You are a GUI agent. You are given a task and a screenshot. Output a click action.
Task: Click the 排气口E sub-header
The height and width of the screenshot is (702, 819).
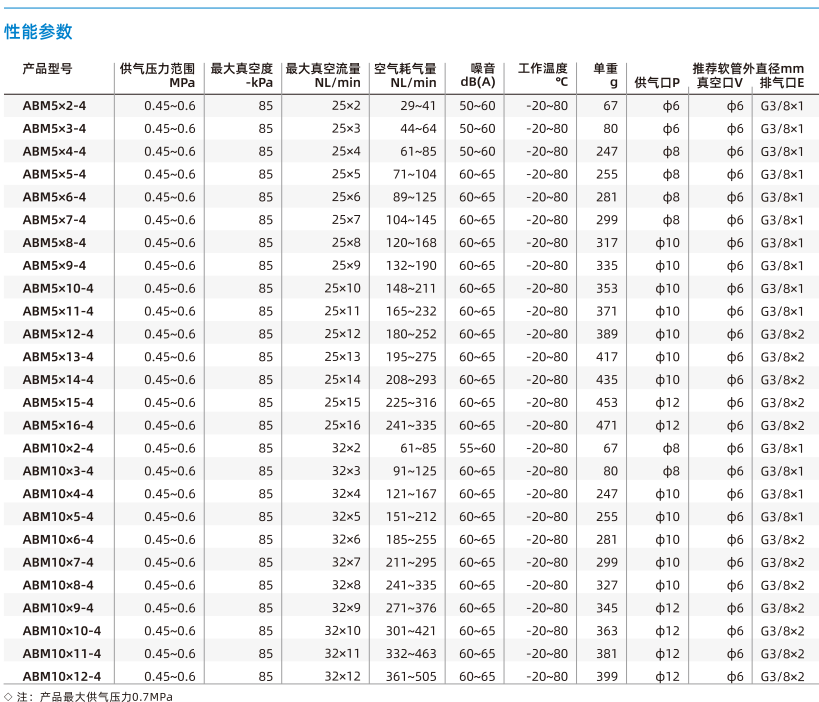pos(782,83)
